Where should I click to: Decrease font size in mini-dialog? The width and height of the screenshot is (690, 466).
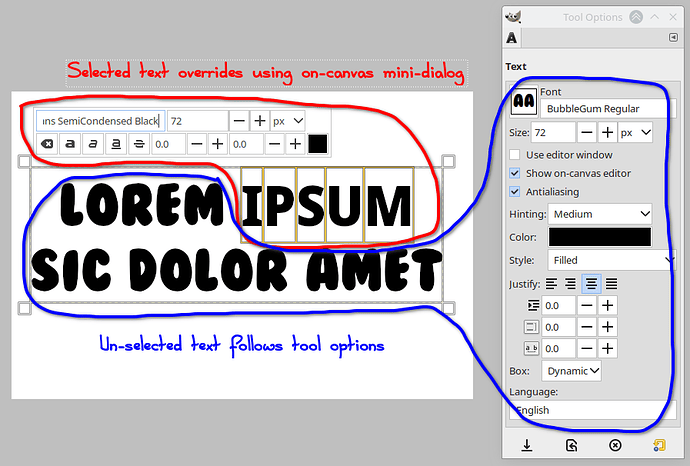(239, 121)
